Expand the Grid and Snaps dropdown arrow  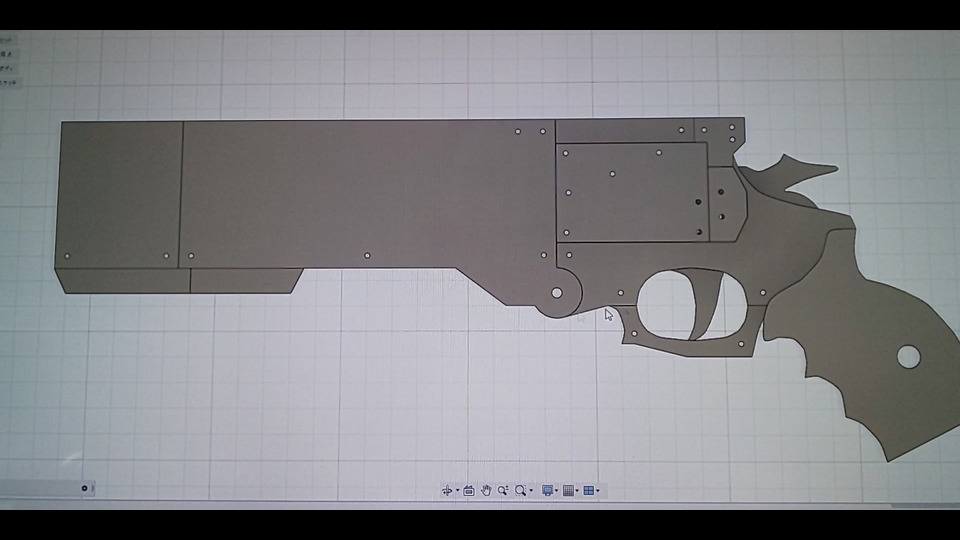577,490
